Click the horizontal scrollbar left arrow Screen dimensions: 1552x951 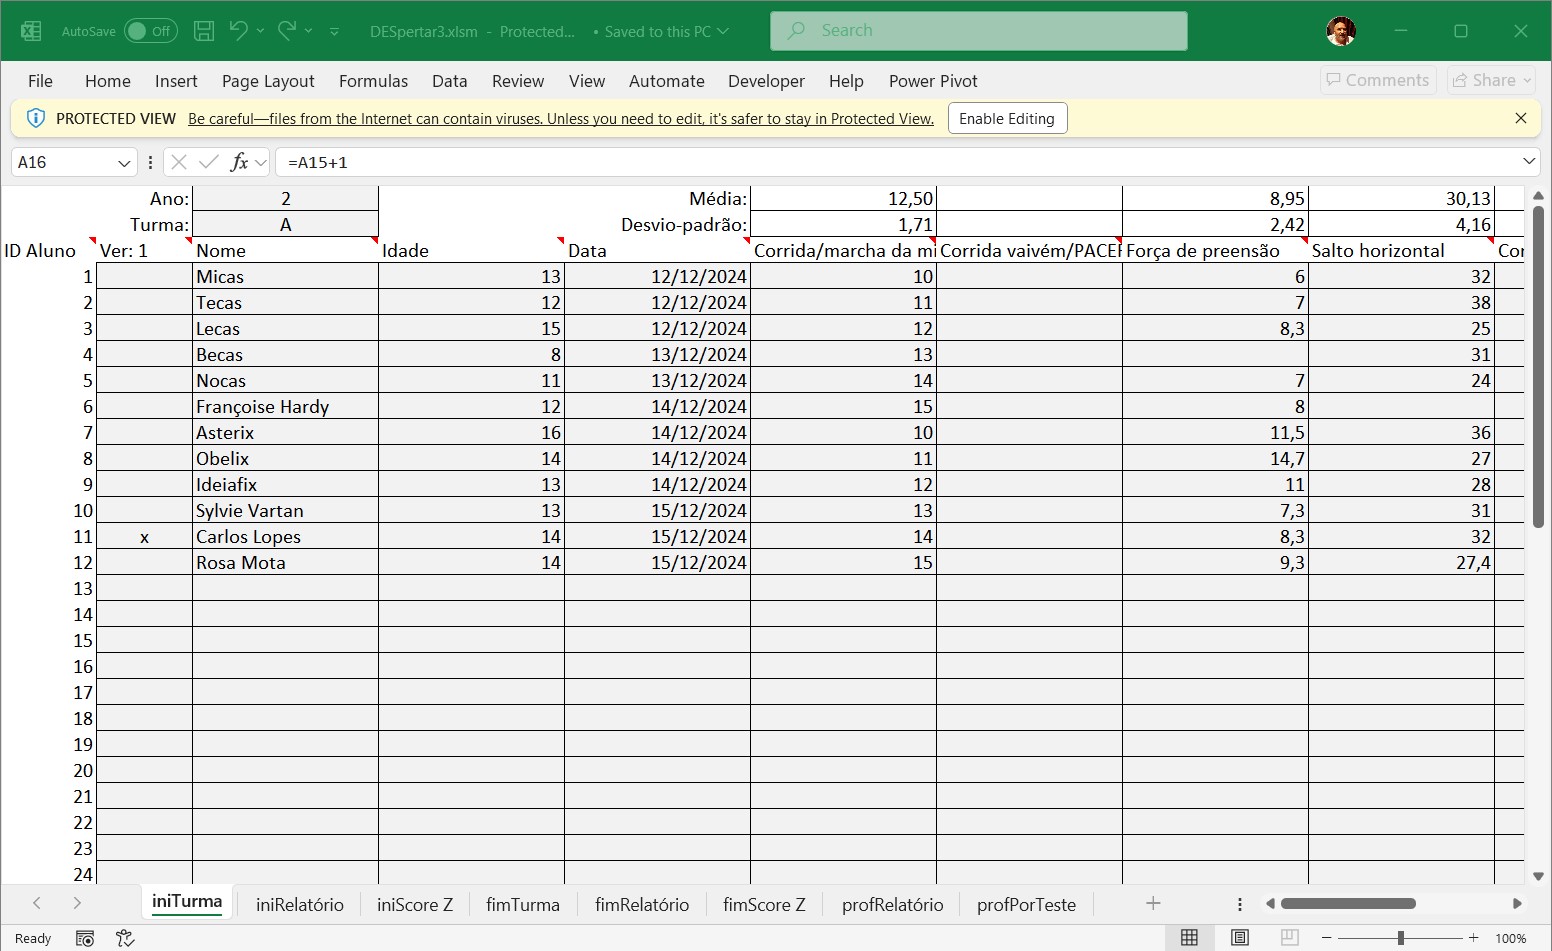(1270, 903)
